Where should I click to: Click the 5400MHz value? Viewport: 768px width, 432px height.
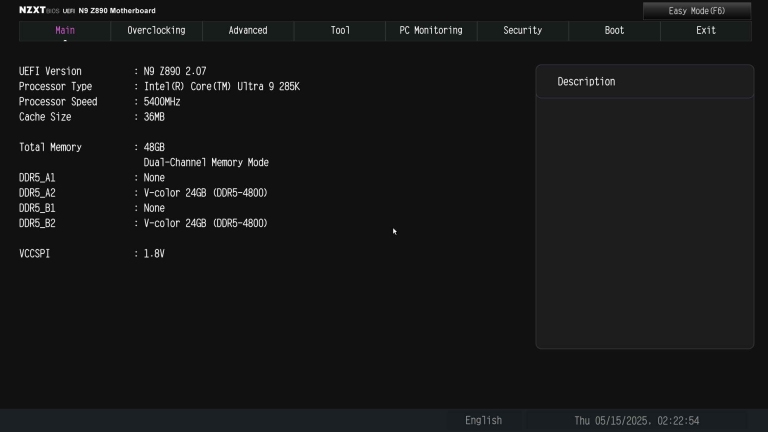(x=162, y=102)
